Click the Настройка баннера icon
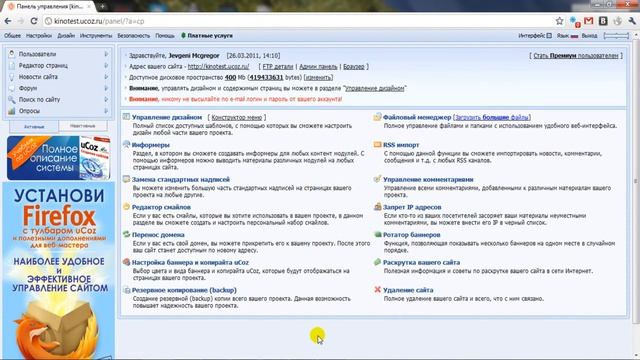This screenshot has height=360, width=640. (127, 262)
